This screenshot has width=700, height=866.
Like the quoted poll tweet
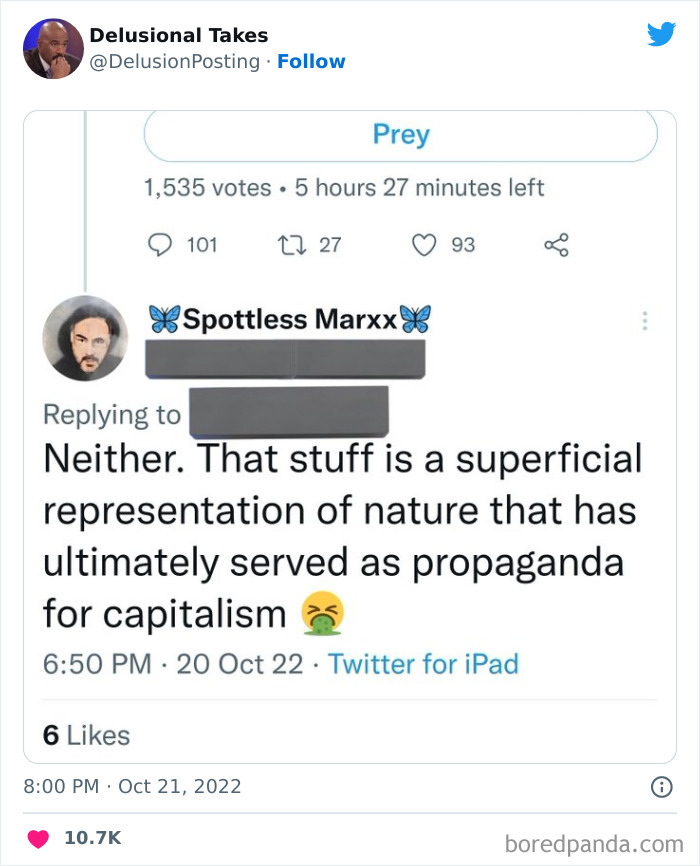tap(426, 245)
